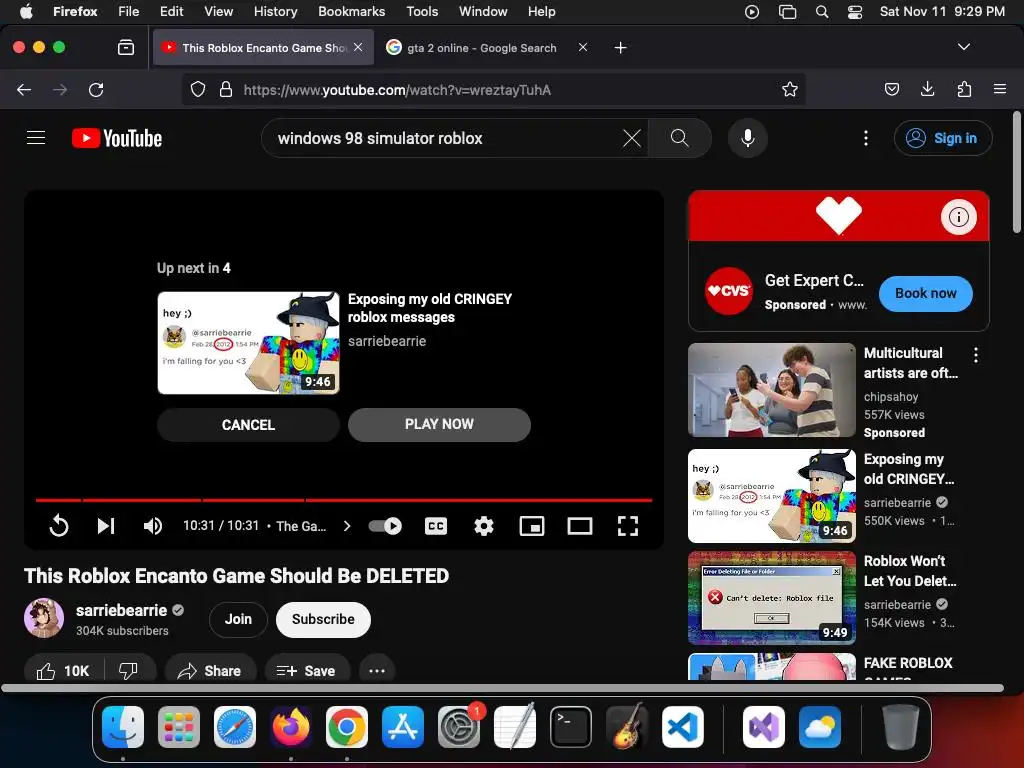
Task: Open the Firefox downloads panel
Action: [927, 89]
